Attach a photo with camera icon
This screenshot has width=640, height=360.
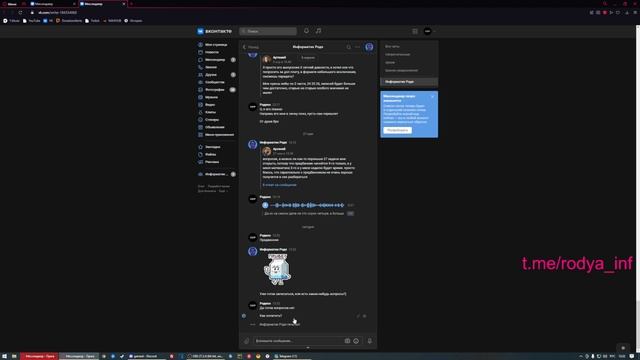[347, 341]
